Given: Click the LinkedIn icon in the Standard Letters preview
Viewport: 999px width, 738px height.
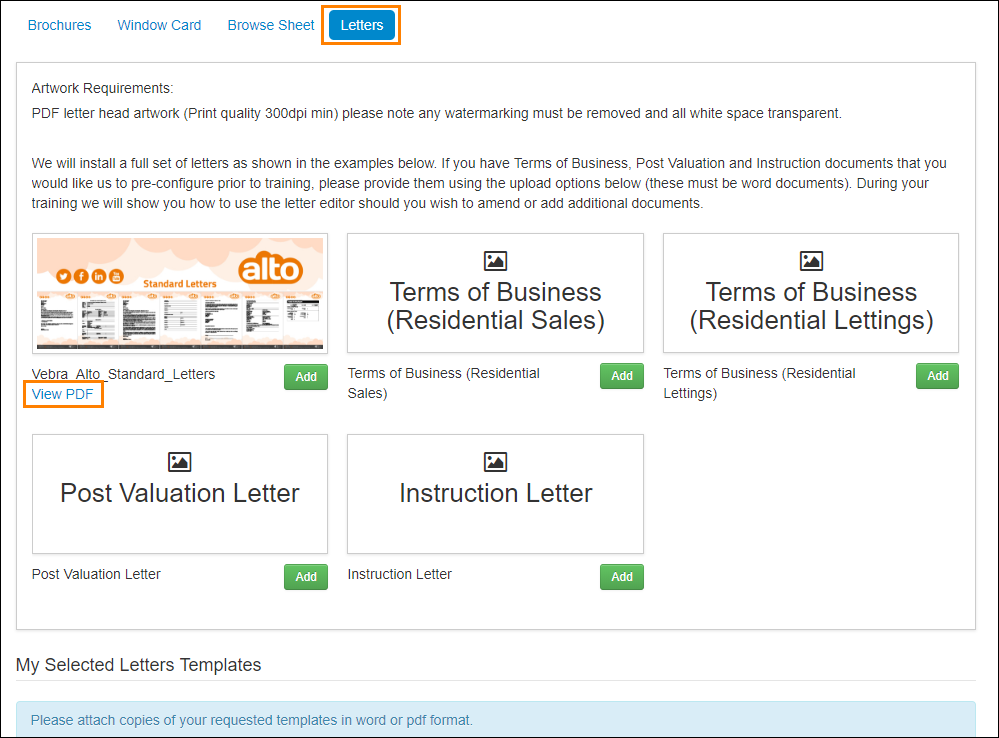Looking at the screenshot, I should (x=99, y=276).
